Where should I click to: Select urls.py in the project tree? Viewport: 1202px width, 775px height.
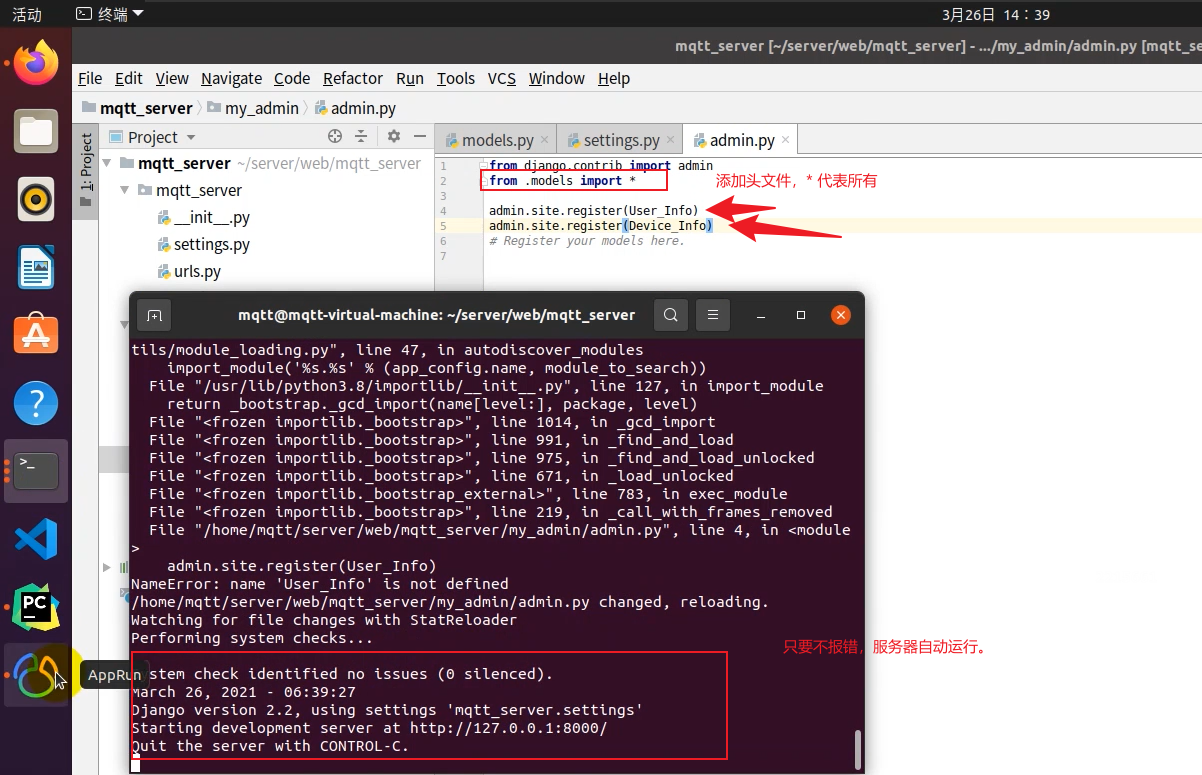(189, 271)
